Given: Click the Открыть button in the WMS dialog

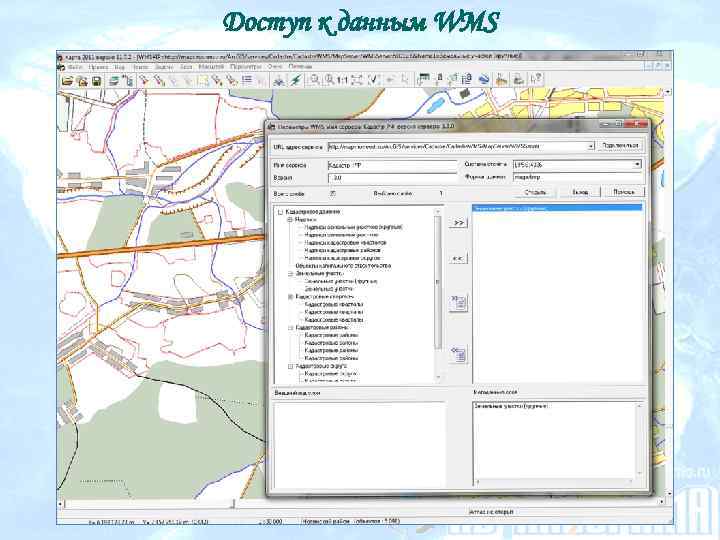Looking at the screenshot, I should pyautogui.click(x=535, y=192).
